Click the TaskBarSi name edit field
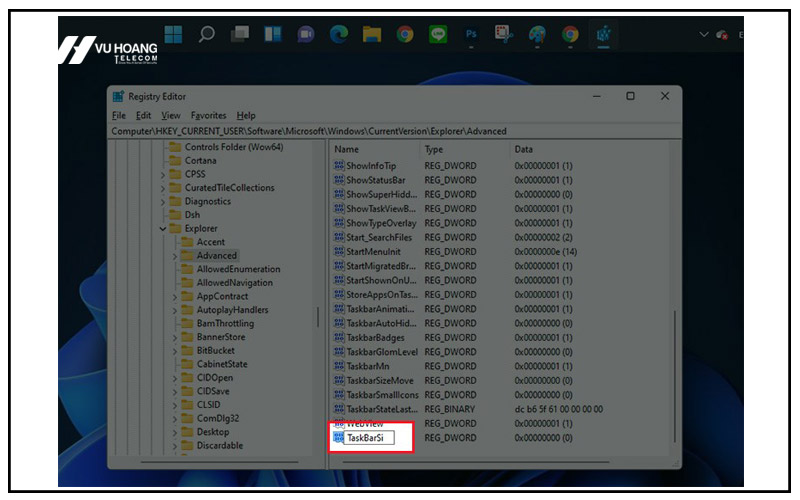The image size is (800, 500). coord(368,438)
